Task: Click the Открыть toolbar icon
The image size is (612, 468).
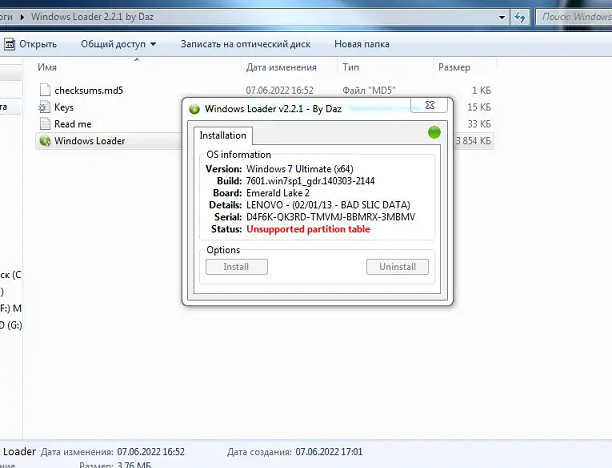Action: point(8,44)
